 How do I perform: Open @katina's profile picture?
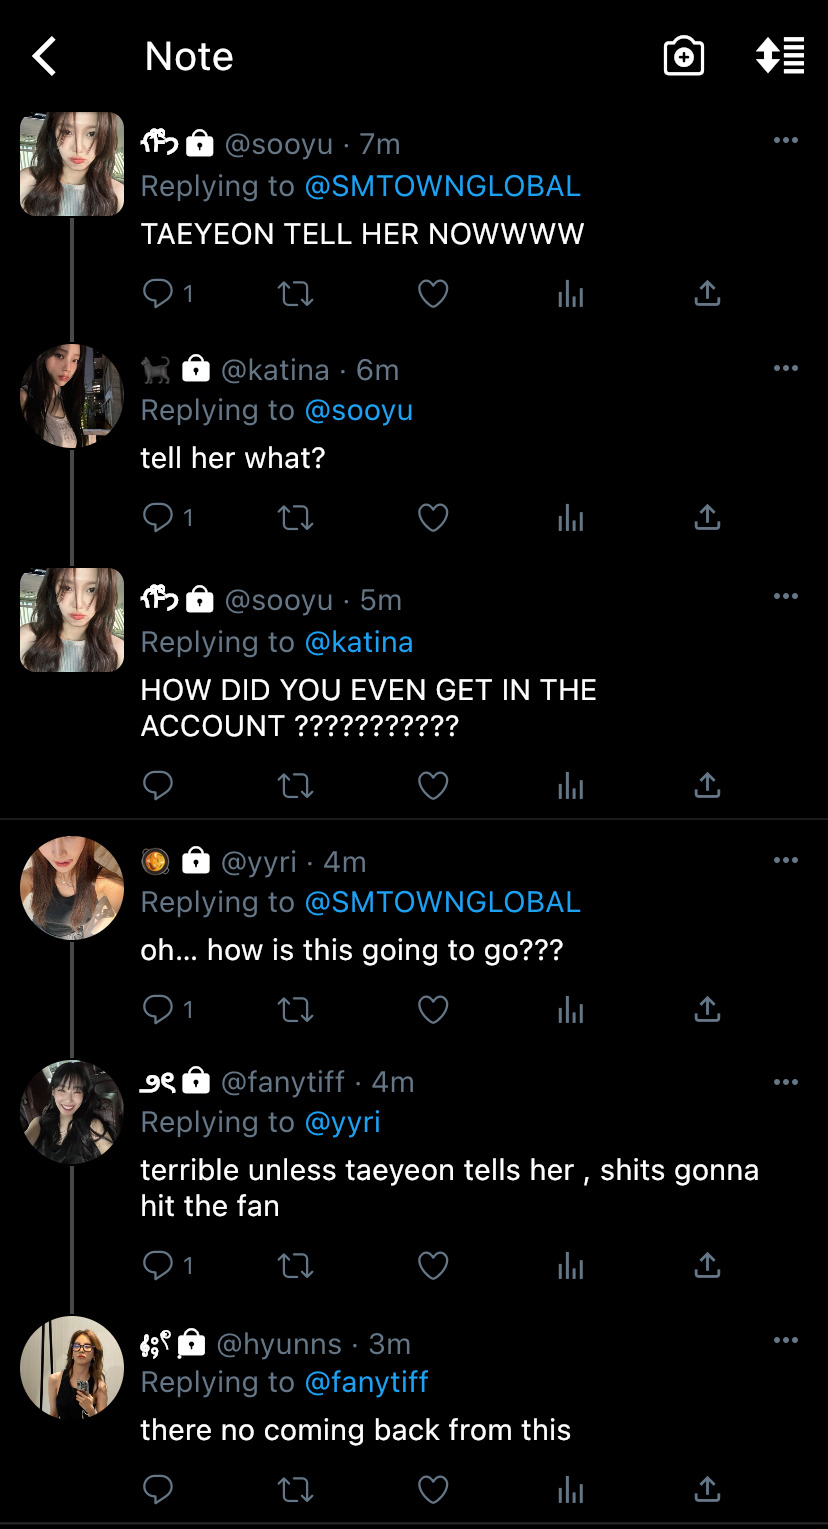(71, 395)
